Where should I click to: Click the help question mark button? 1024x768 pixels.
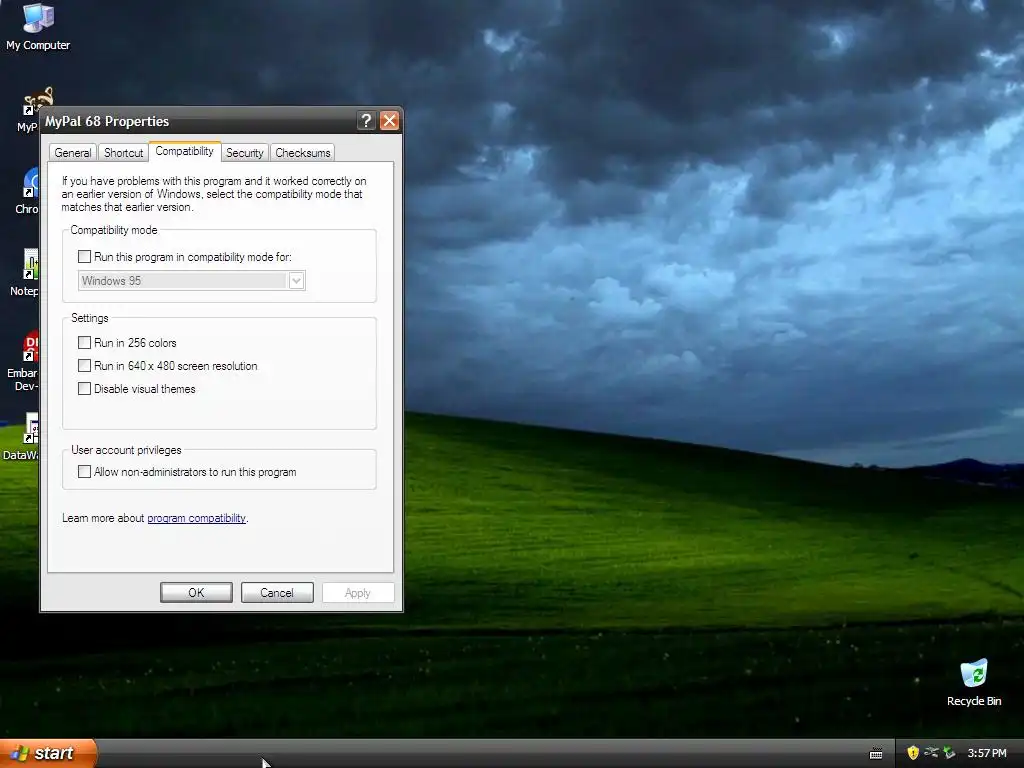click(x=366, y=121)
